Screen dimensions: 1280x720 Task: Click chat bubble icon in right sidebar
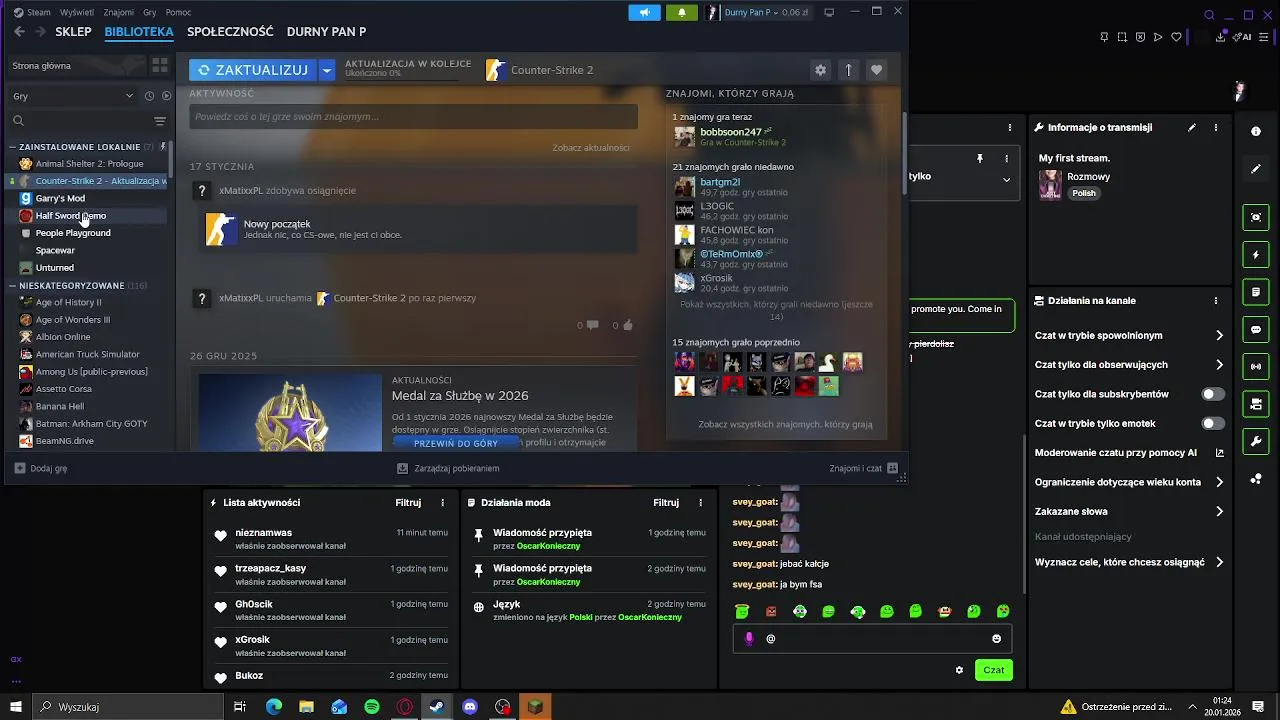1256,330
